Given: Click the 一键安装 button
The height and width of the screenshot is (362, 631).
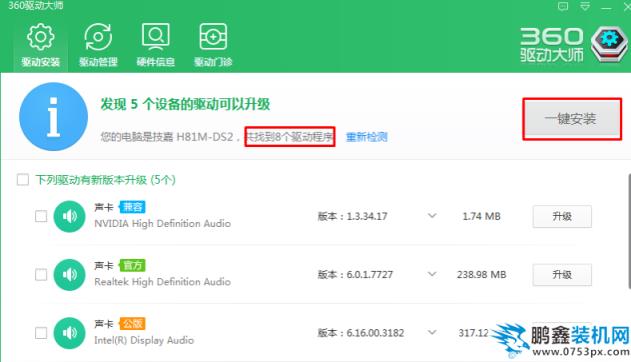Looking at the screenshot, I should pos(572,119).
